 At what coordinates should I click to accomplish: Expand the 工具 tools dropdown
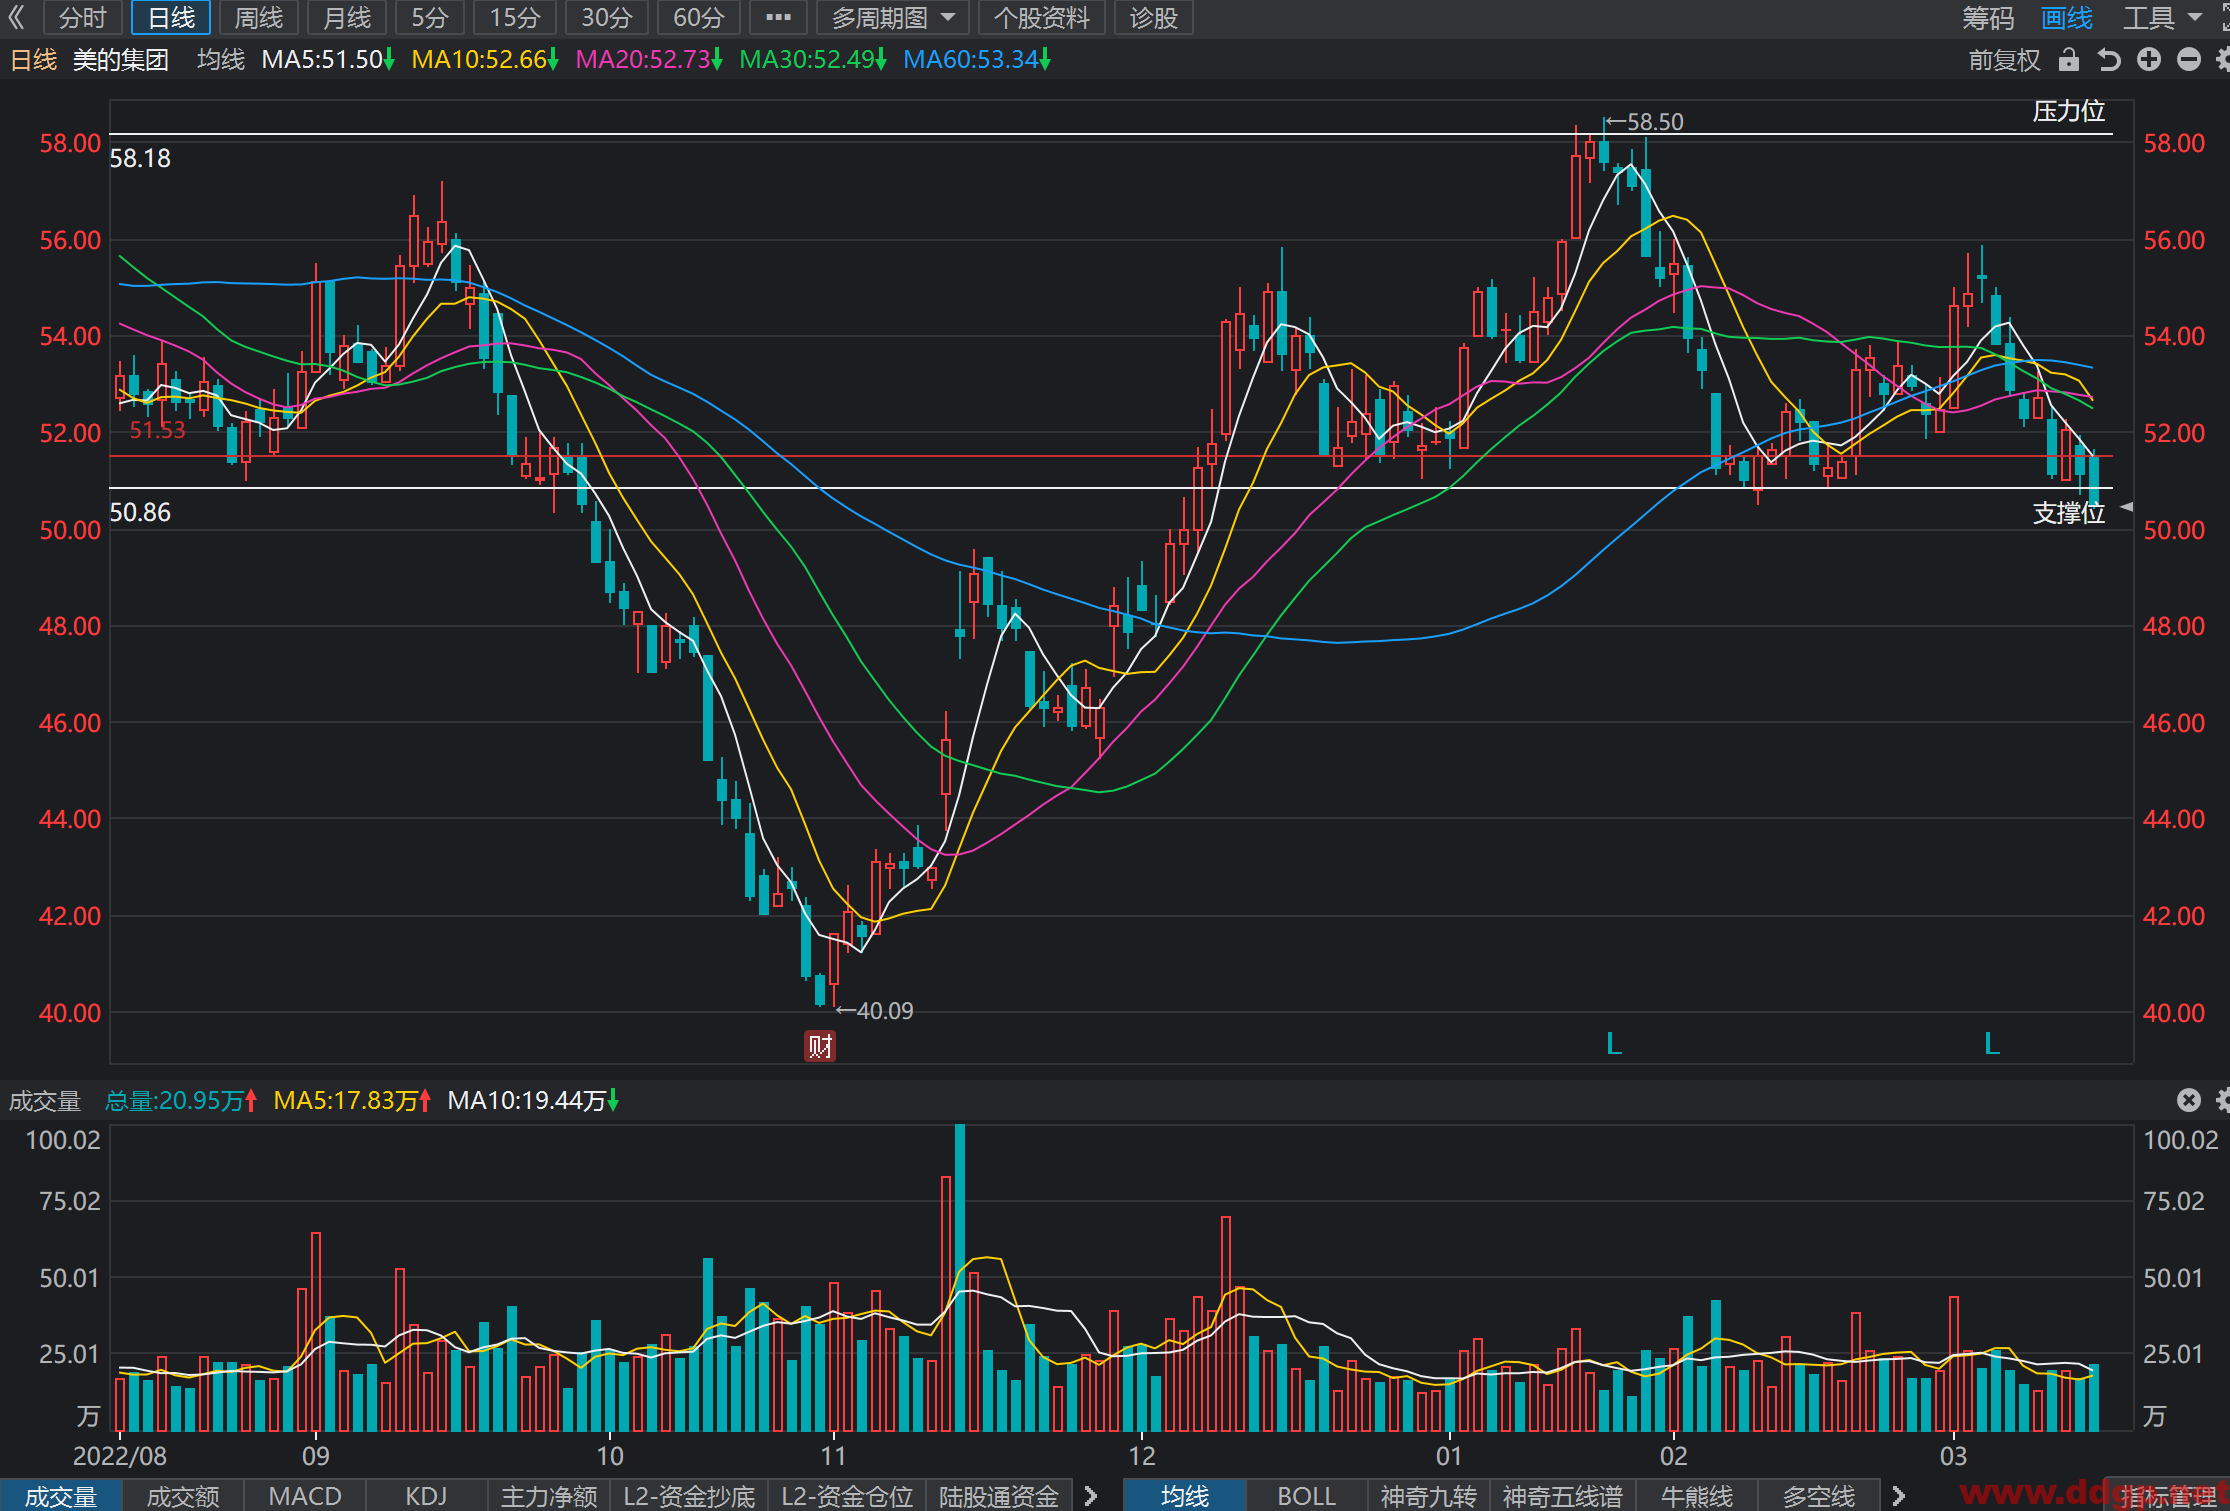tap(2162, 17)
